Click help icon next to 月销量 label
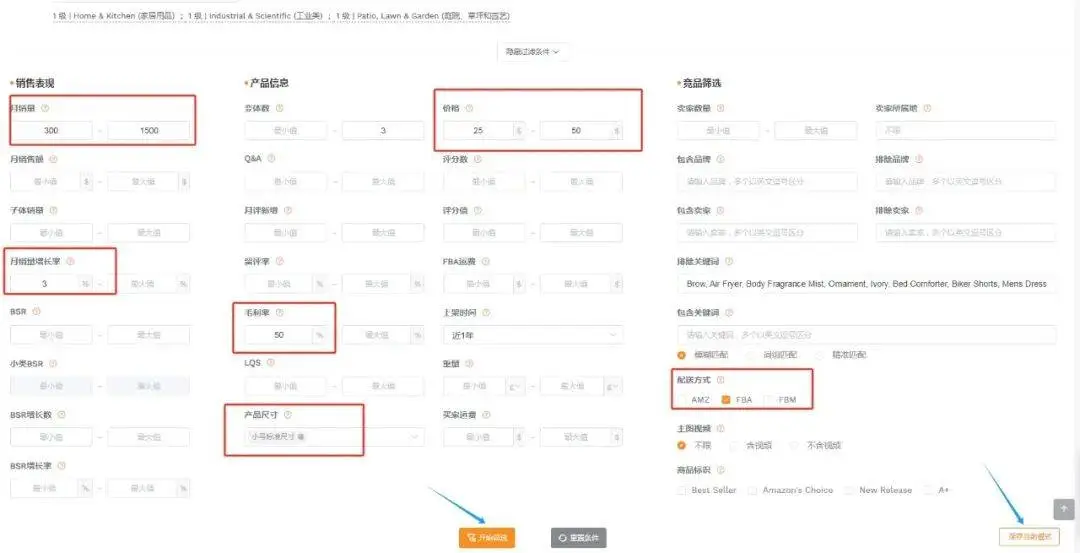Screen dimensions: 1080x553 (x=45, y=108)
